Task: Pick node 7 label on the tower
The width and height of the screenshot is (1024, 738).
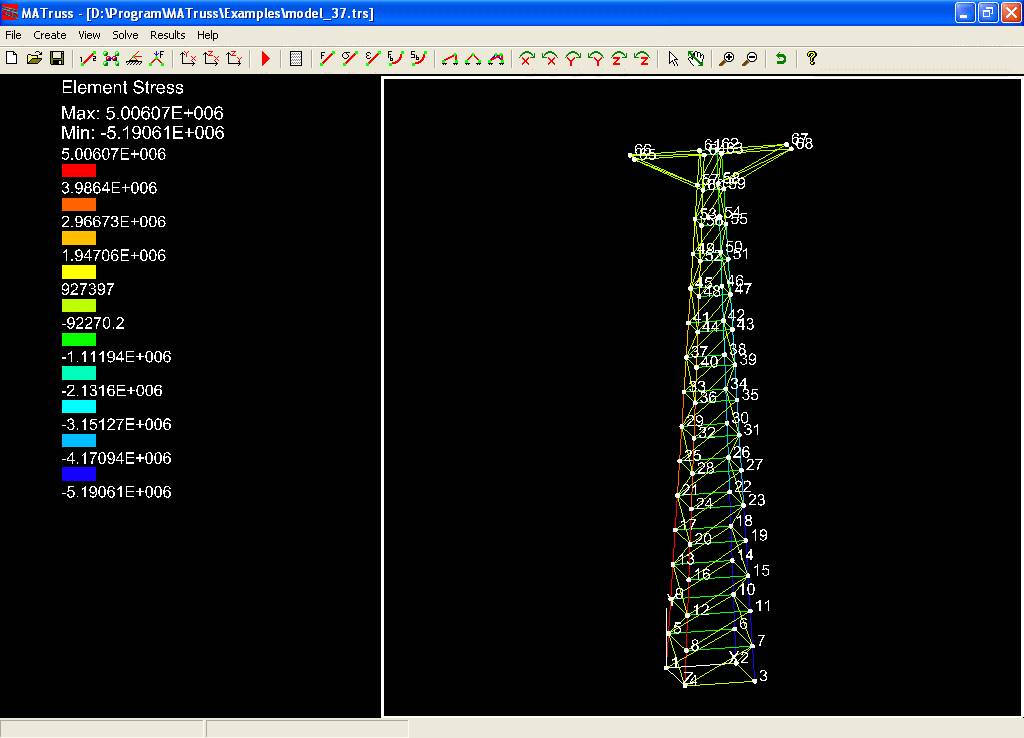Action: coord(761,640)
